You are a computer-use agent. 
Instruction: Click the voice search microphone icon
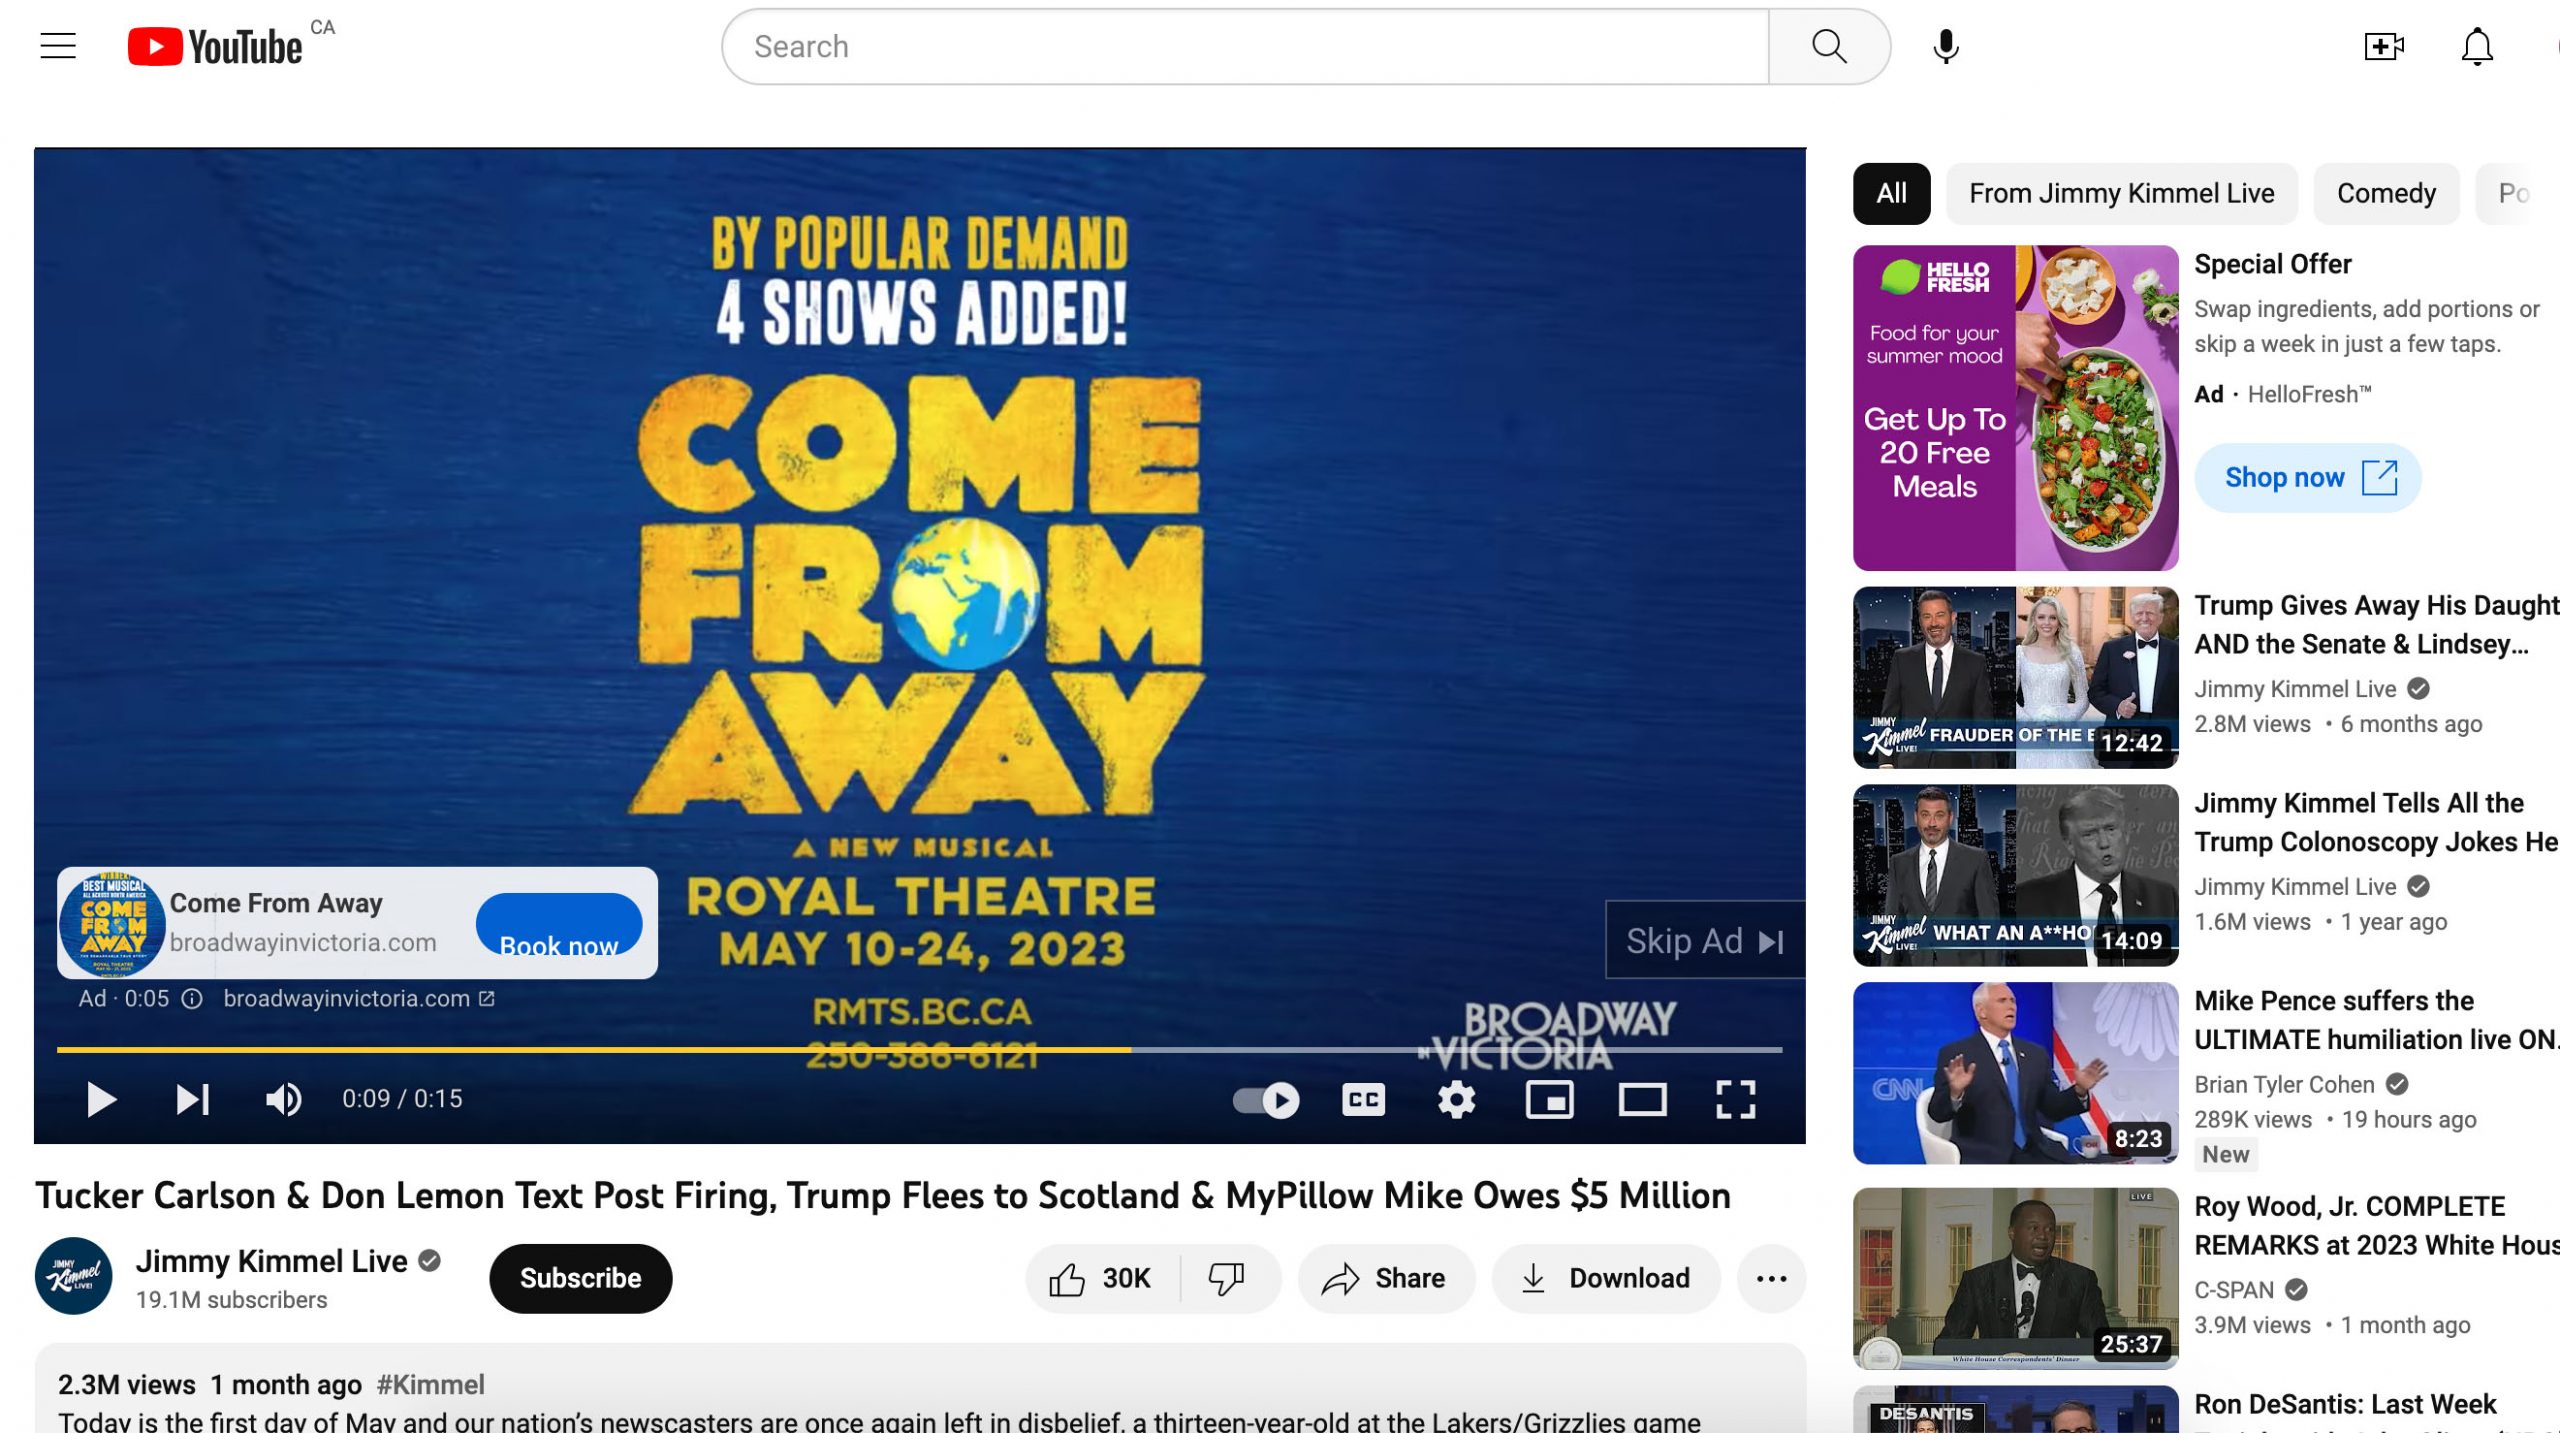(1945, 46)
